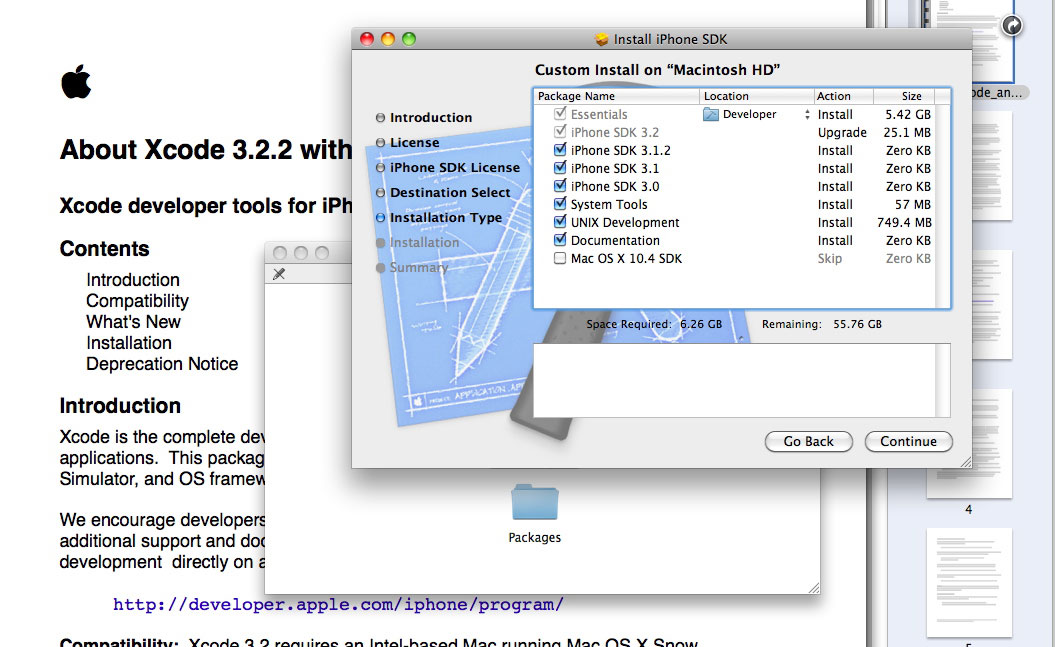
Task: Select the License installer step
Action: 414,143
